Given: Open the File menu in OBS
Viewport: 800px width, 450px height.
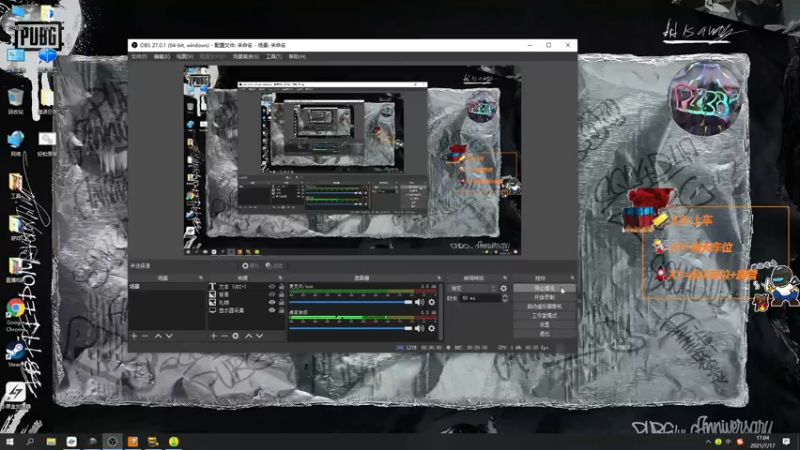Looking at the screenshot, I should (139, 57).
